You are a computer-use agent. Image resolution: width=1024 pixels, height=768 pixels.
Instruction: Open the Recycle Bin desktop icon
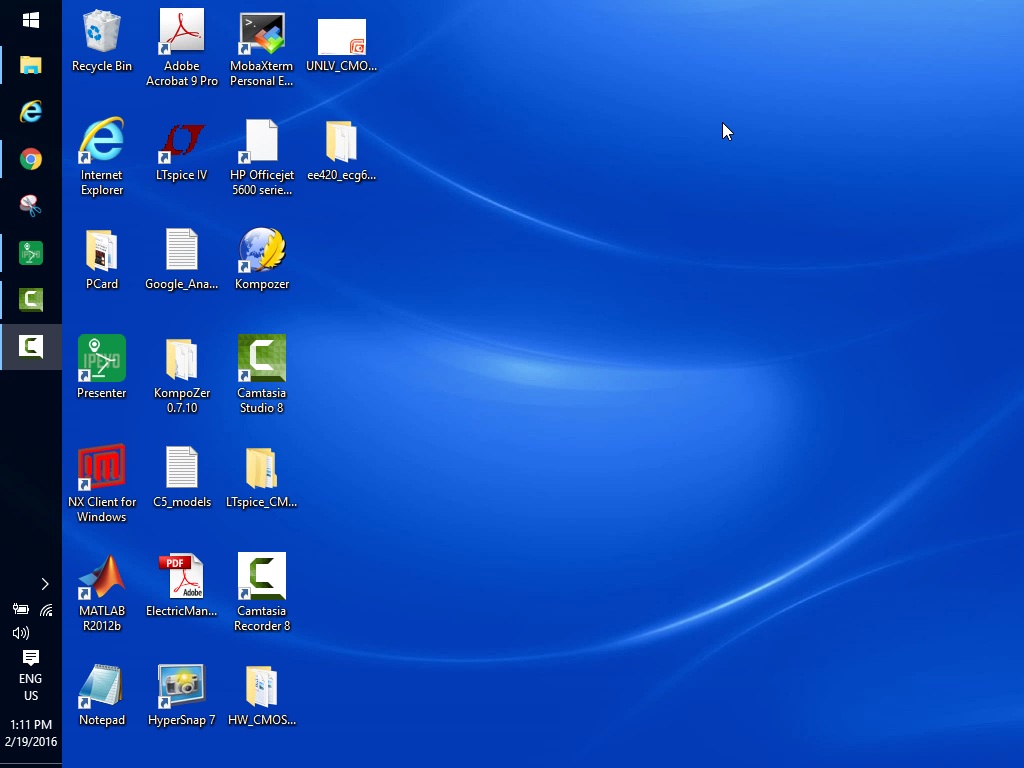pos(102,34)
